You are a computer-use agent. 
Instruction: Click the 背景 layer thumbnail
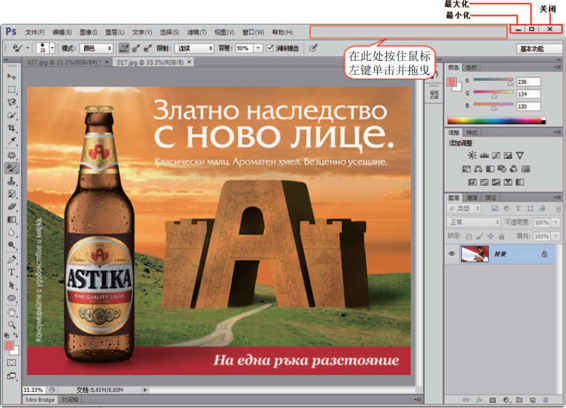474,254
